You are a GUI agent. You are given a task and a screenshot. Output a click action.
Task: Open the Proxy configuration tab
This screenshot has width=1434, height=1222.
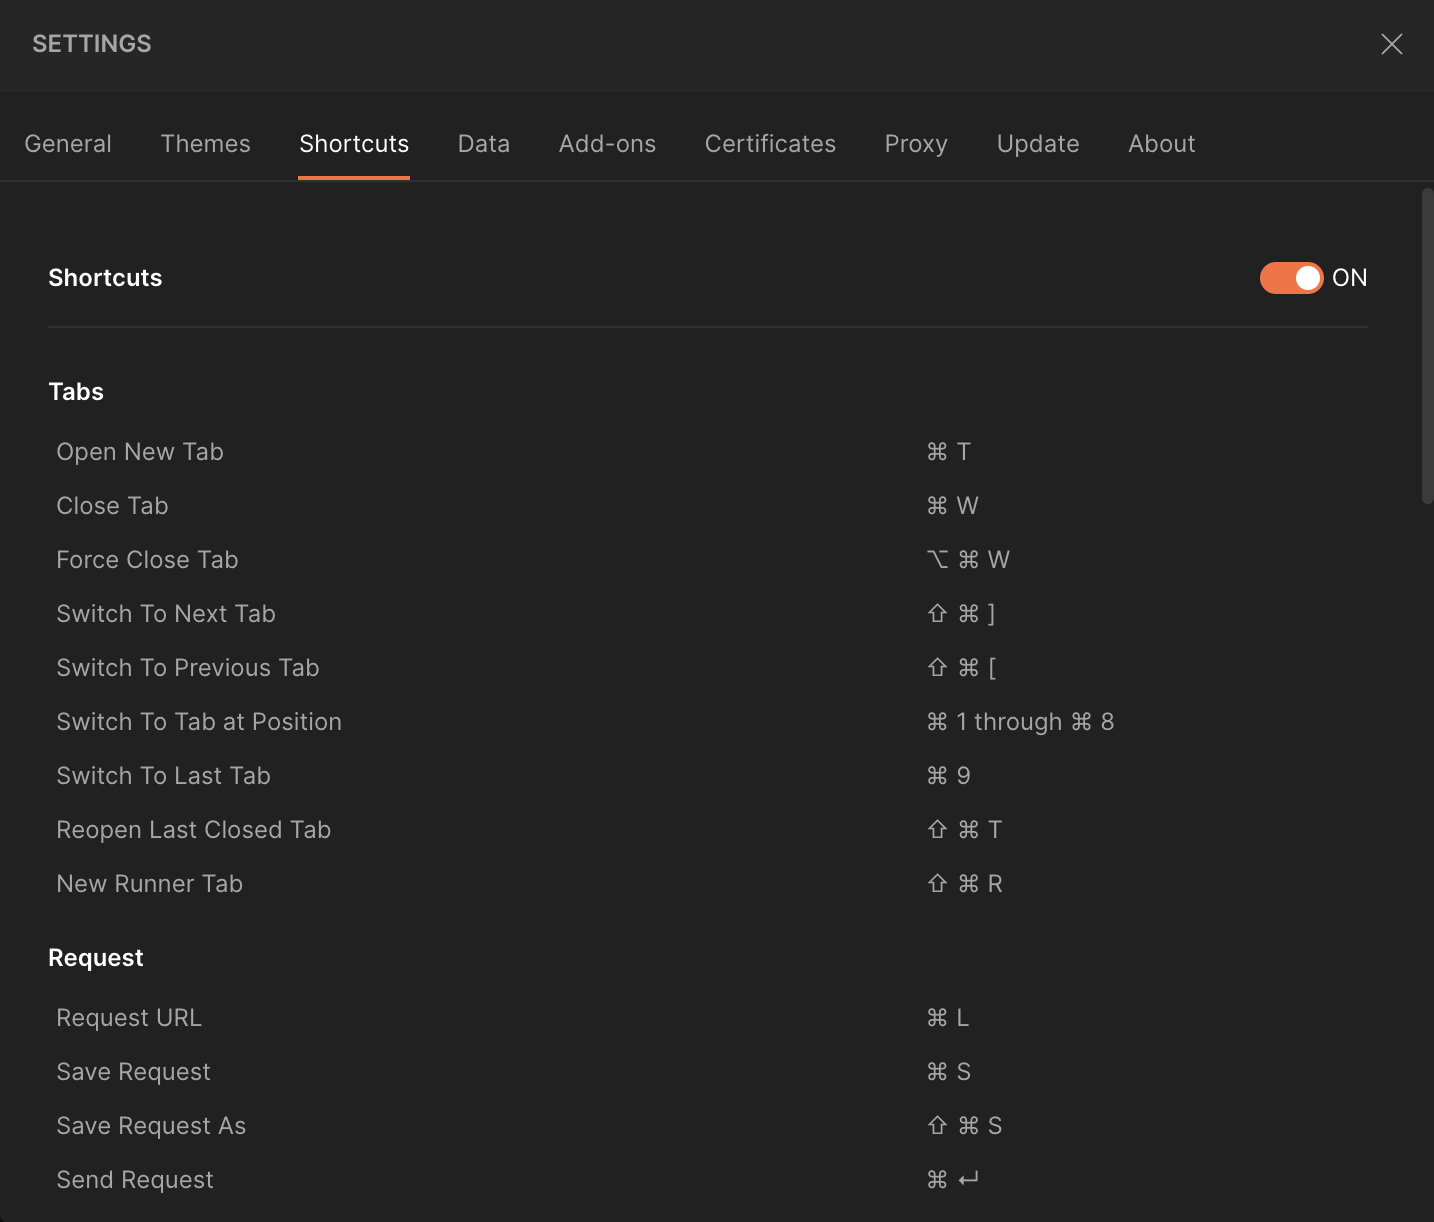915,144
